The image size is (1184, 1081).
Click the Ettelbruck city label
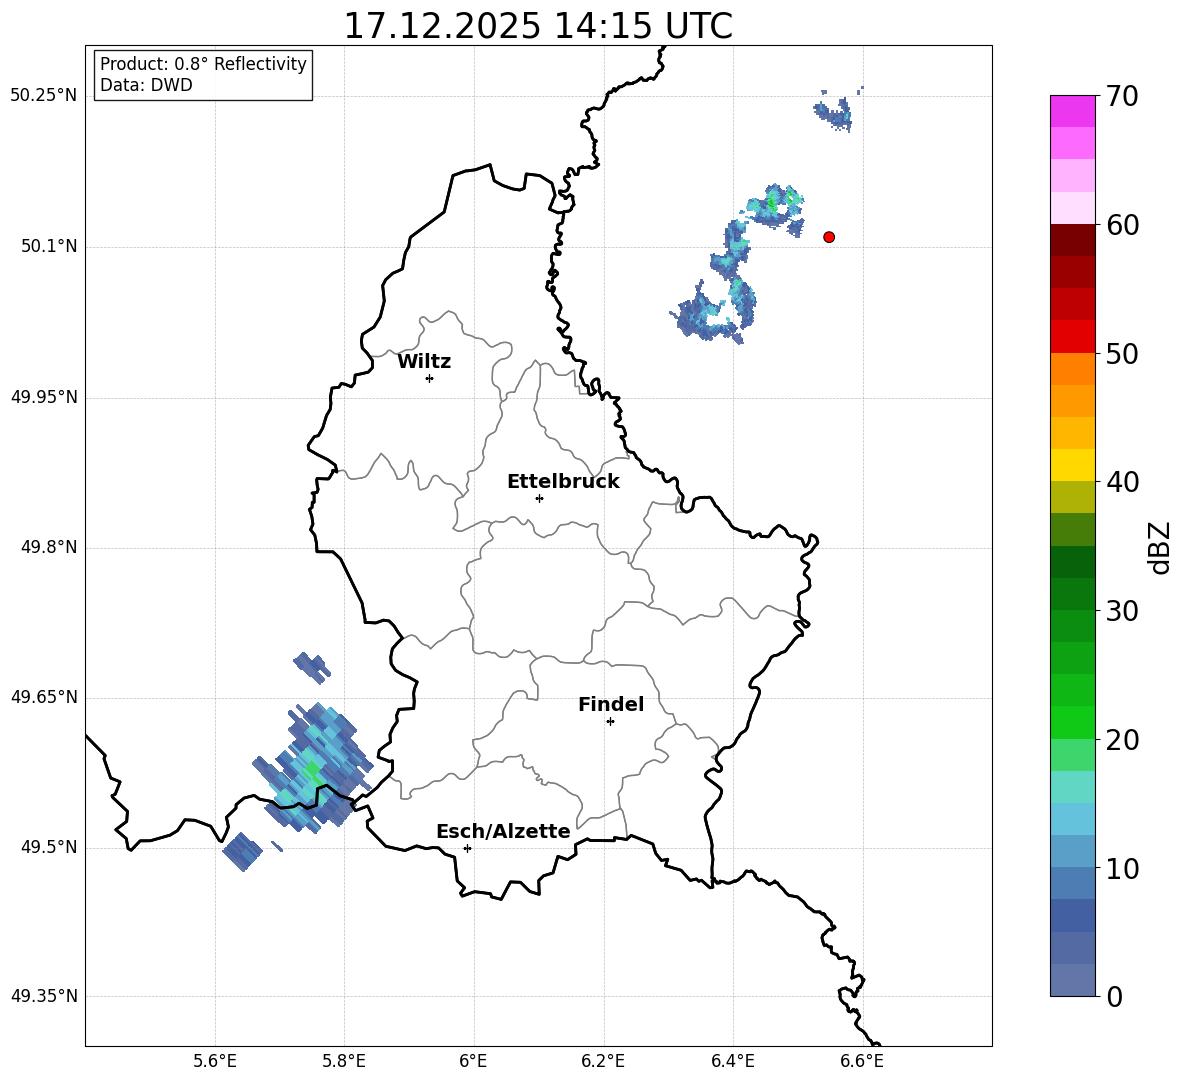563,482
